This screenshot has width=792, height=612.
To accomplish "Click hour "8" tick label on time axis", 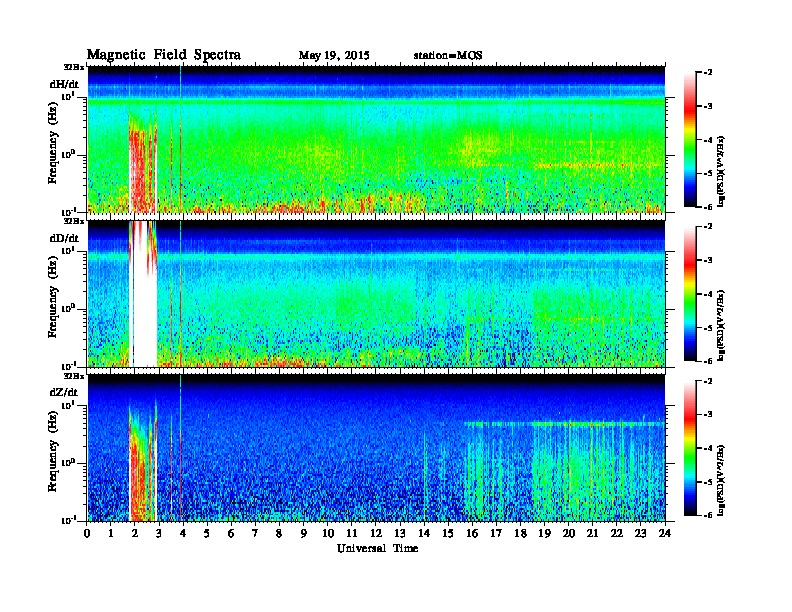I will pos(279,533).
